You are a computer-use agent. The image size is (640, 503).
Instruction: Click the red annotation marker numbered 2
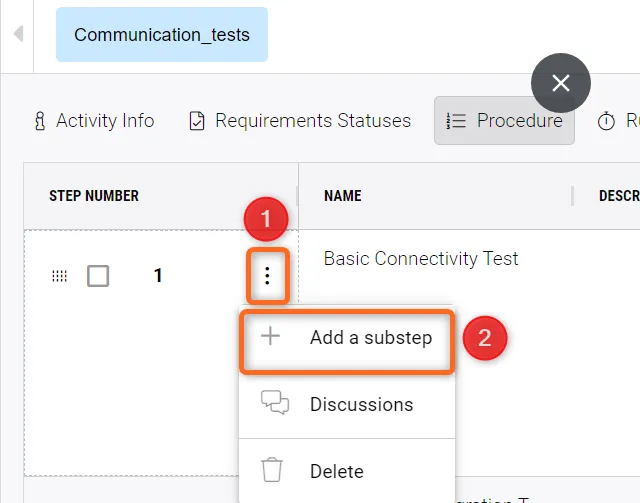[x=485, y=337]
